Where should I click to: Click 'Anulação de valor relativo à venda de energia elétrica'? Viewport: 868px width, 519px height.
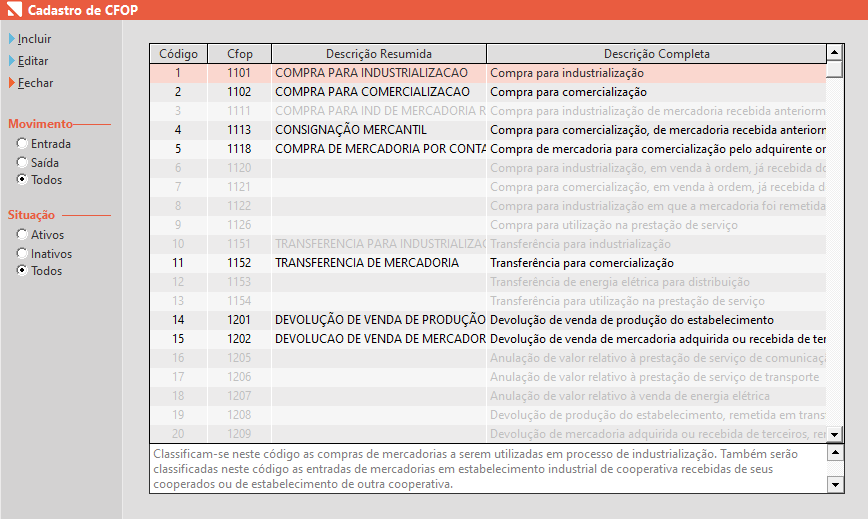click(630, 396)
